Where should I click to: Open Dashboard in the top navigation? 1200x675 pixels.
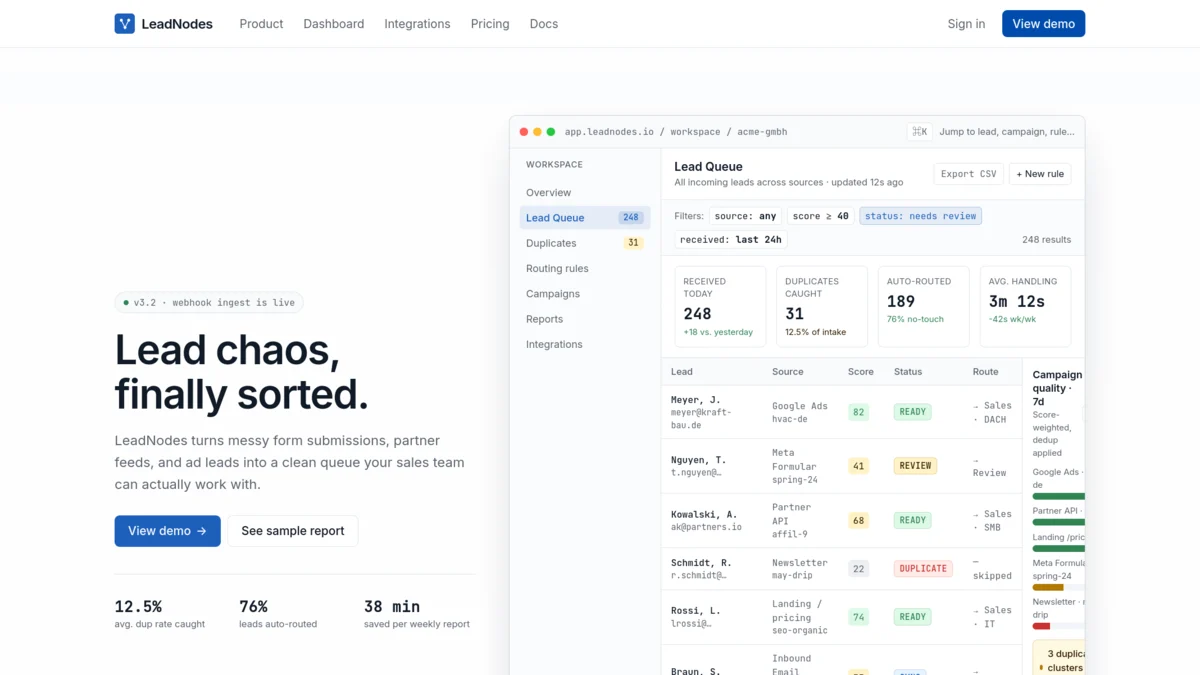point(334,24)
